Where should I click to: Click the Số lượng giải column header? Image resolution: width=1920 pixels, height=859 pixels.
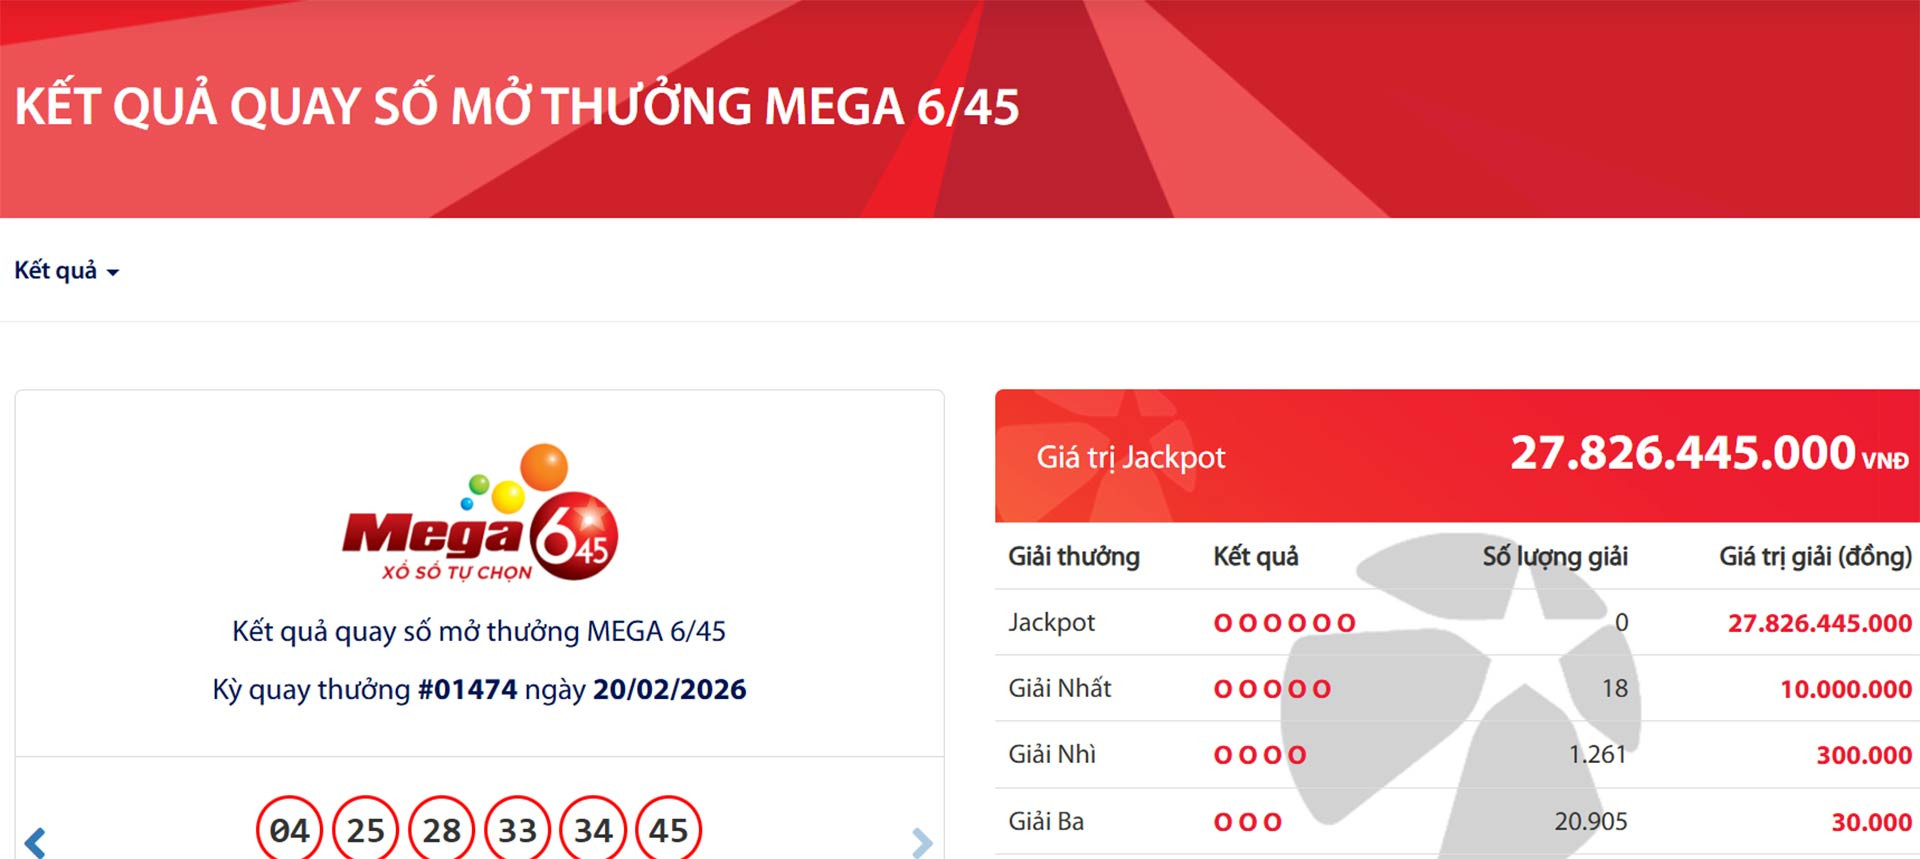click(x=1554, y=556)
